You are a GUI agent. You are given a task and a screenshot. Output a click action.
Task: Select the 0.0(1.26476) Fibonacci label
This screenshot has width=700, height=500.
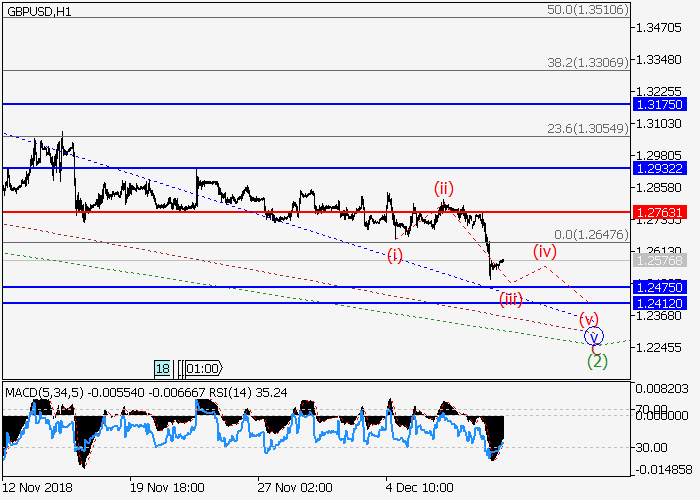(592, 234)
